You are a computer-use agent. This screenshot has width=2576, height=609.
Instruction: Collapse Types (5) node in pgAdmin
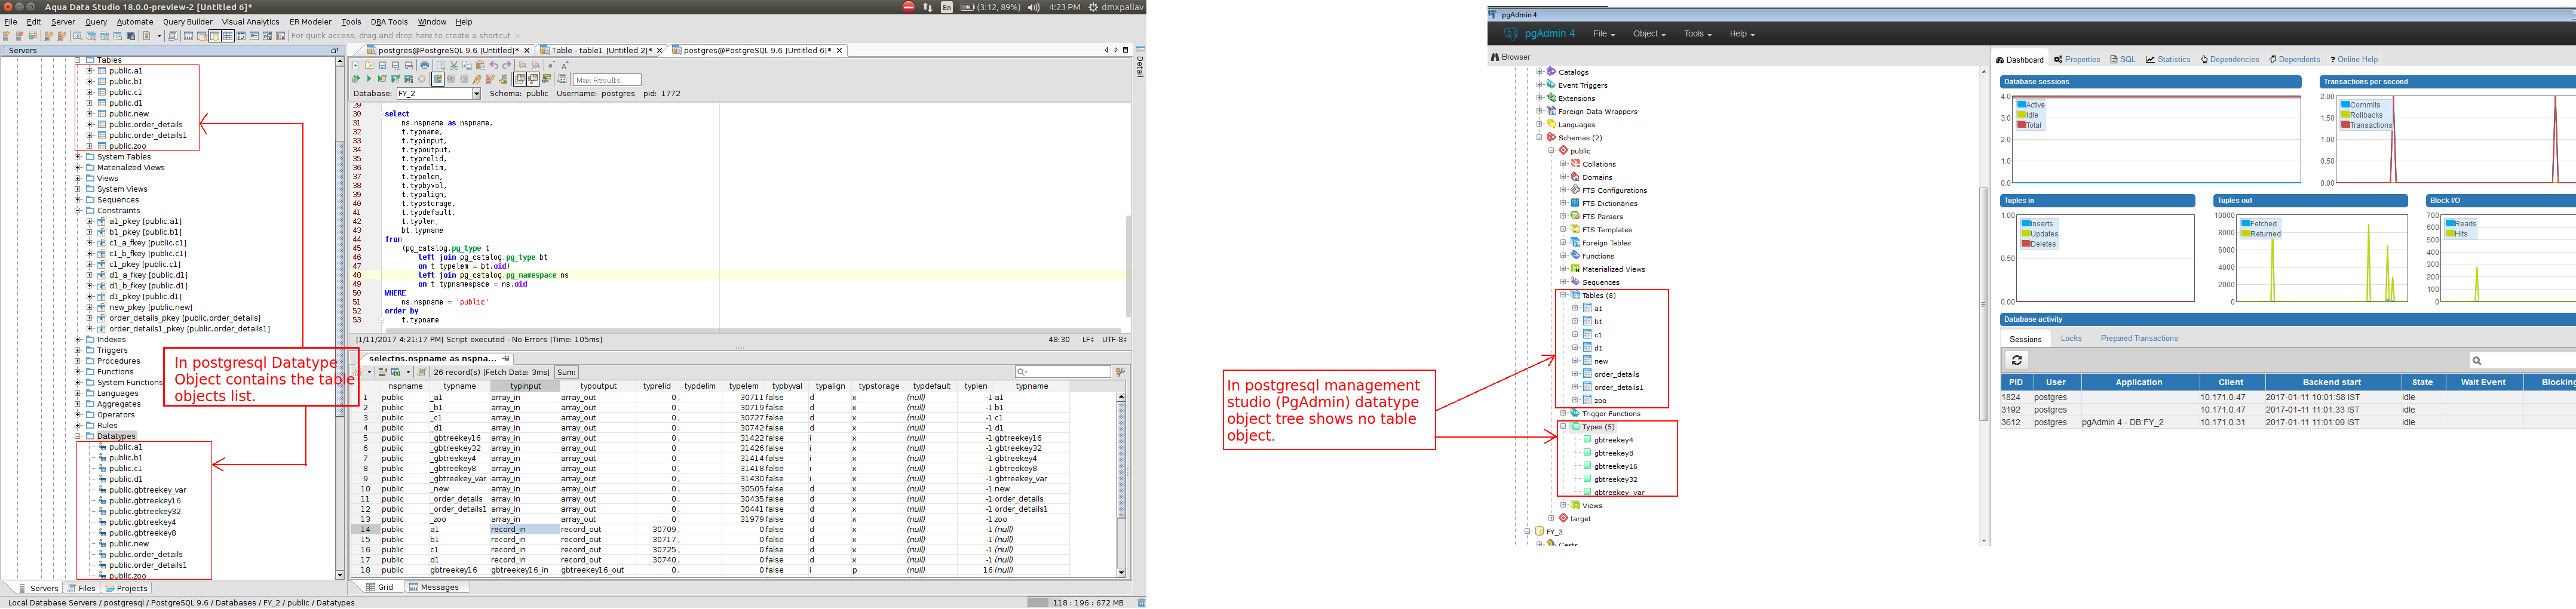click(x=1563, y=427)
